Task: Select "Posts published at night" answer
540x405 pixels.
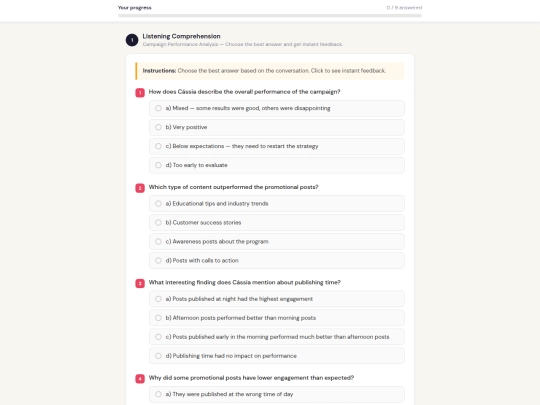Action: tap(277, 299)
